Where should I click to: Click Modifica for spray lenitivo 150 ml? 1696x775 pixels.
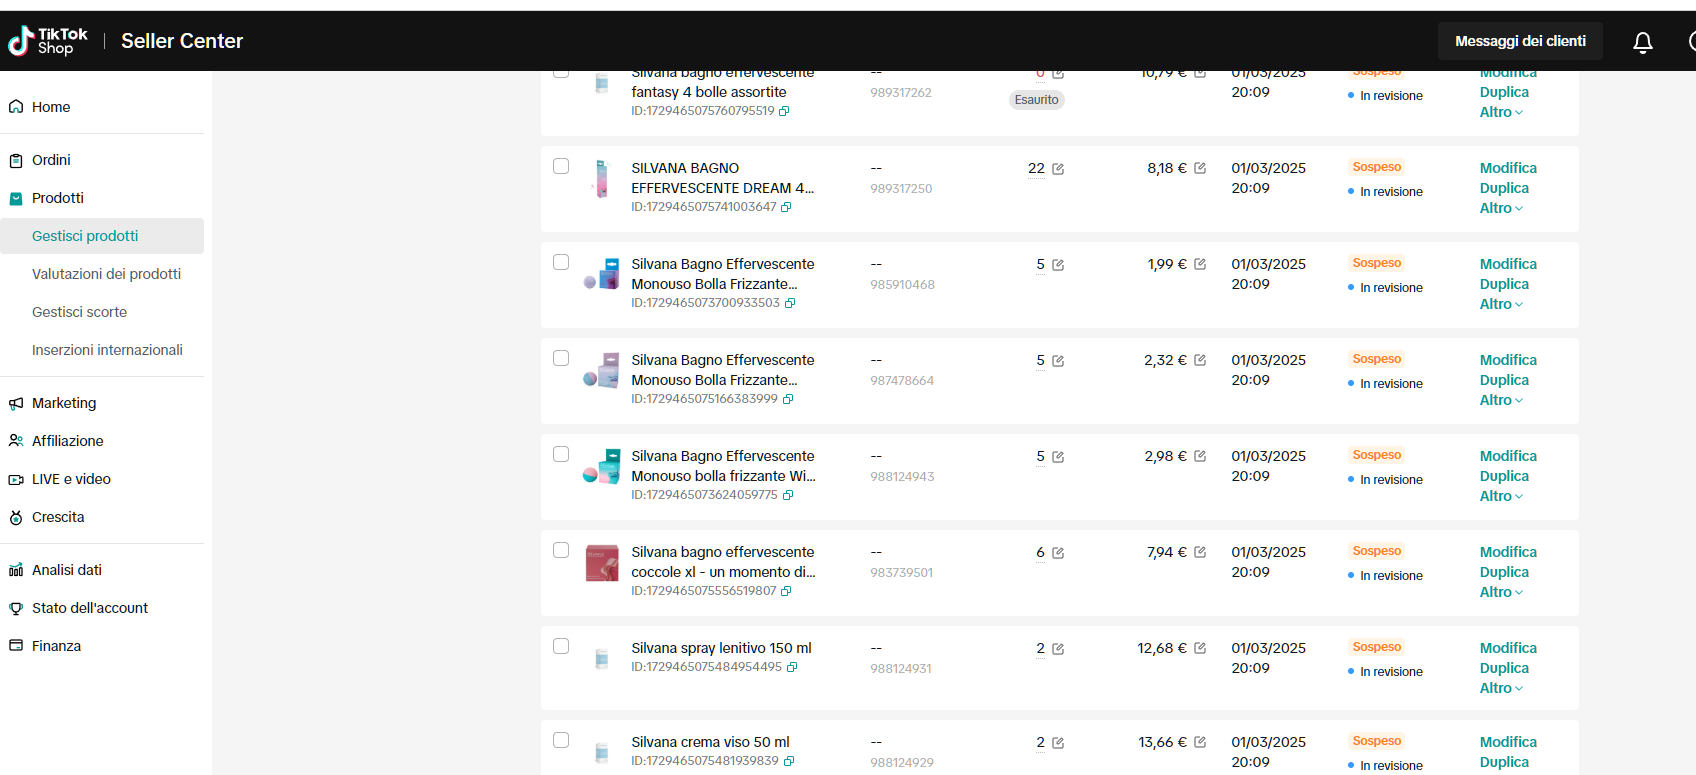coord(1508,648)
